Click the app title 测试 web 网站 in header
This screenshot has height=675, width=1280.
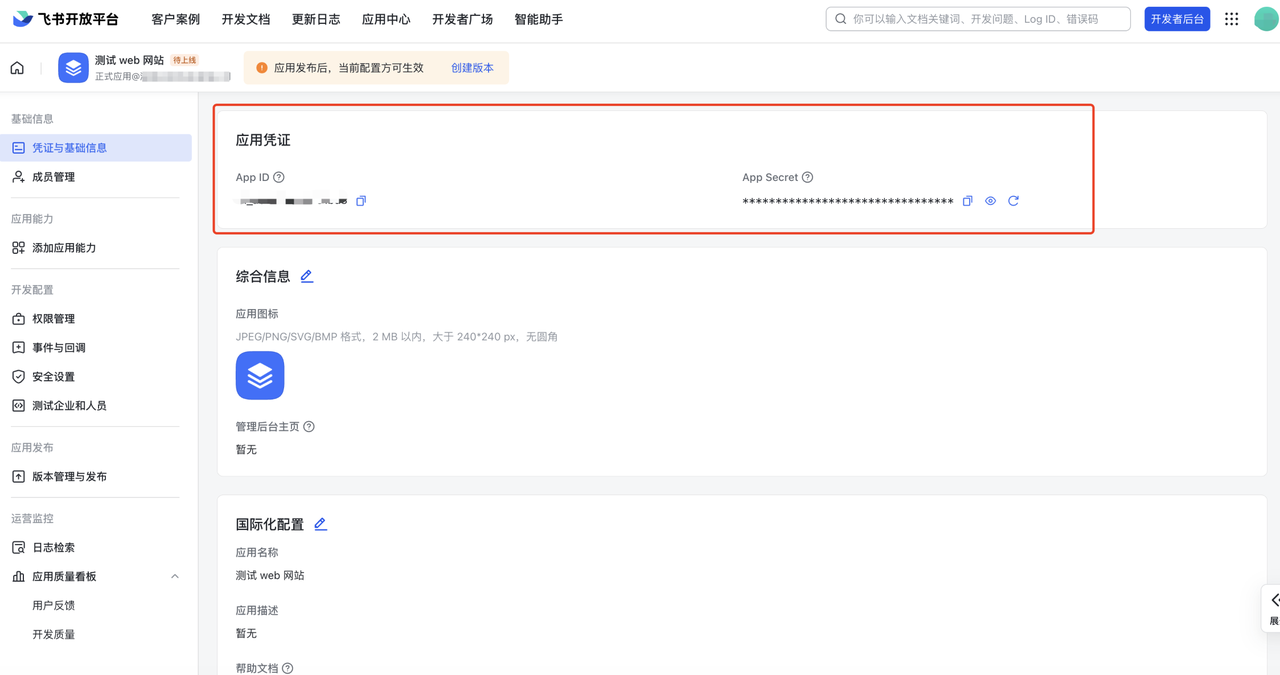point(129,60)
